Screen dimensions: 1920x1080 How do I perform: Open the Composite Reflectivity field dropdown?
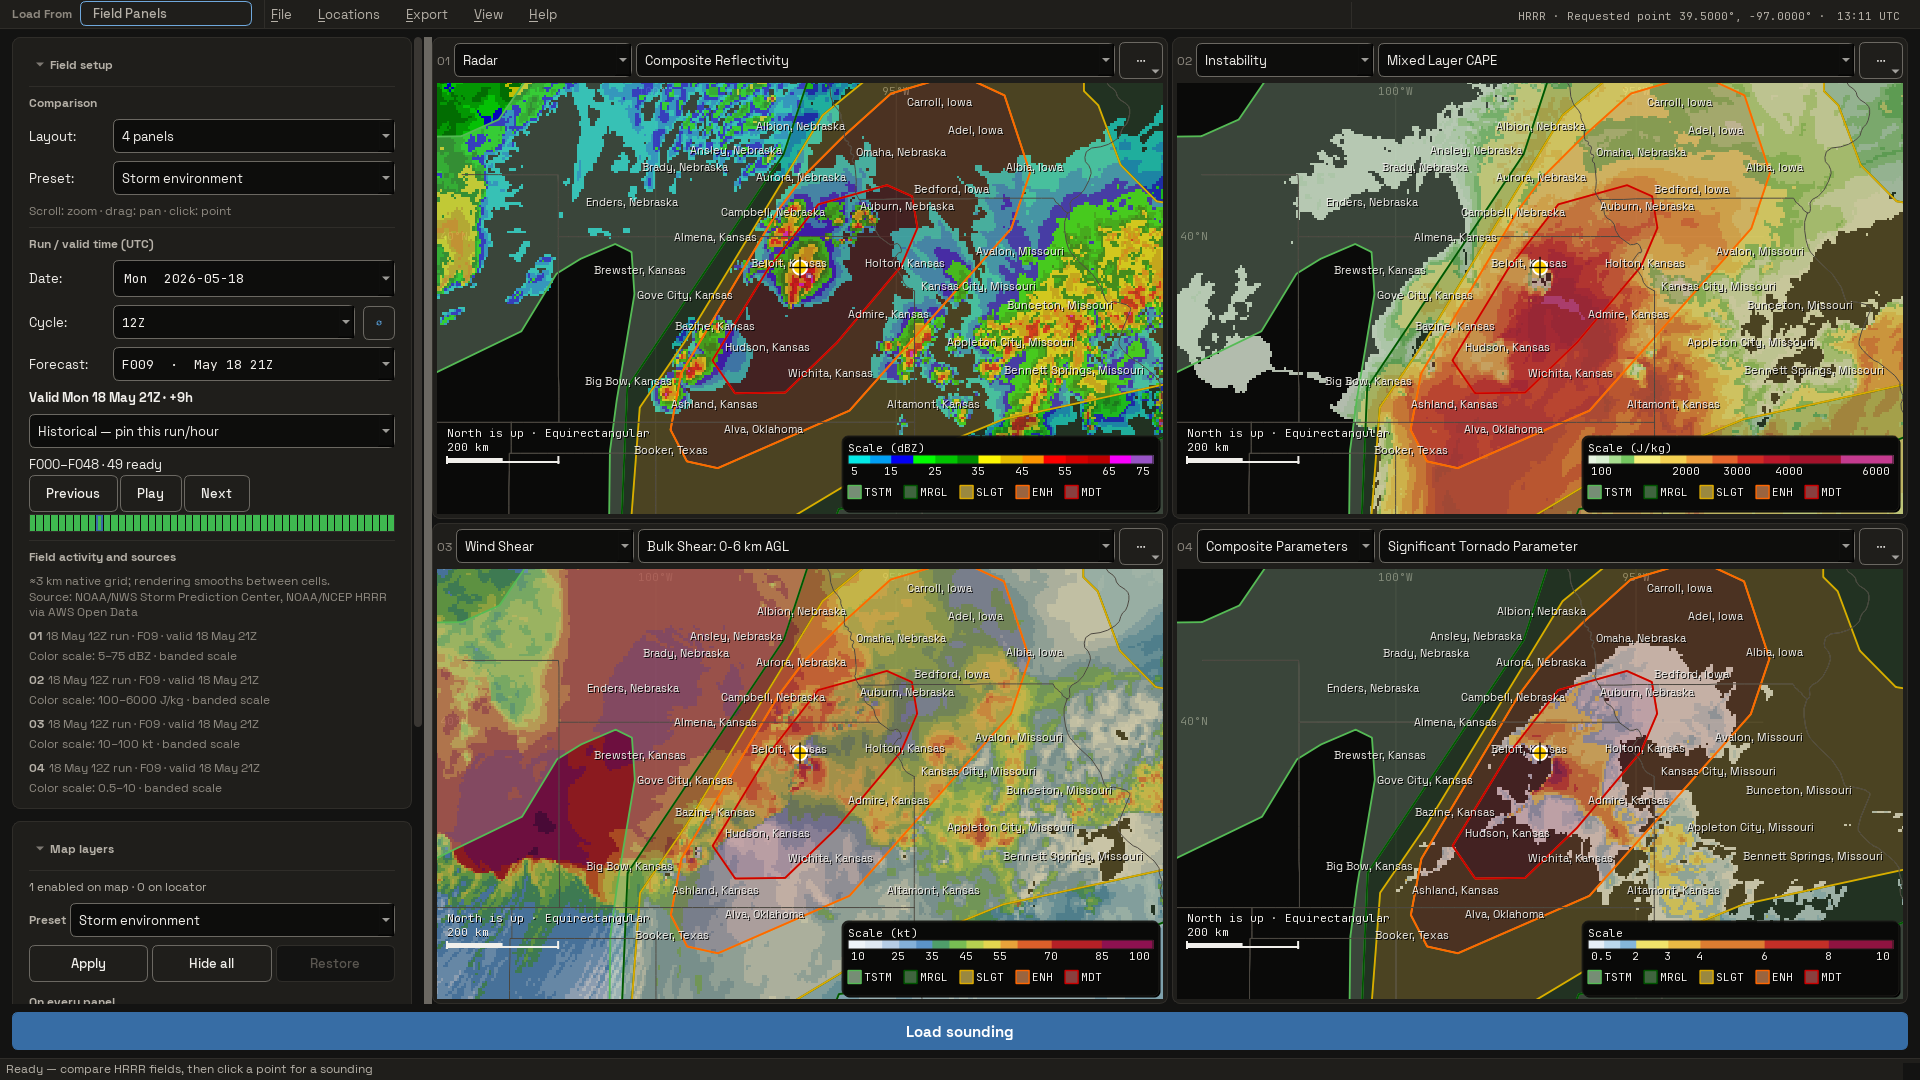point(875,61)
